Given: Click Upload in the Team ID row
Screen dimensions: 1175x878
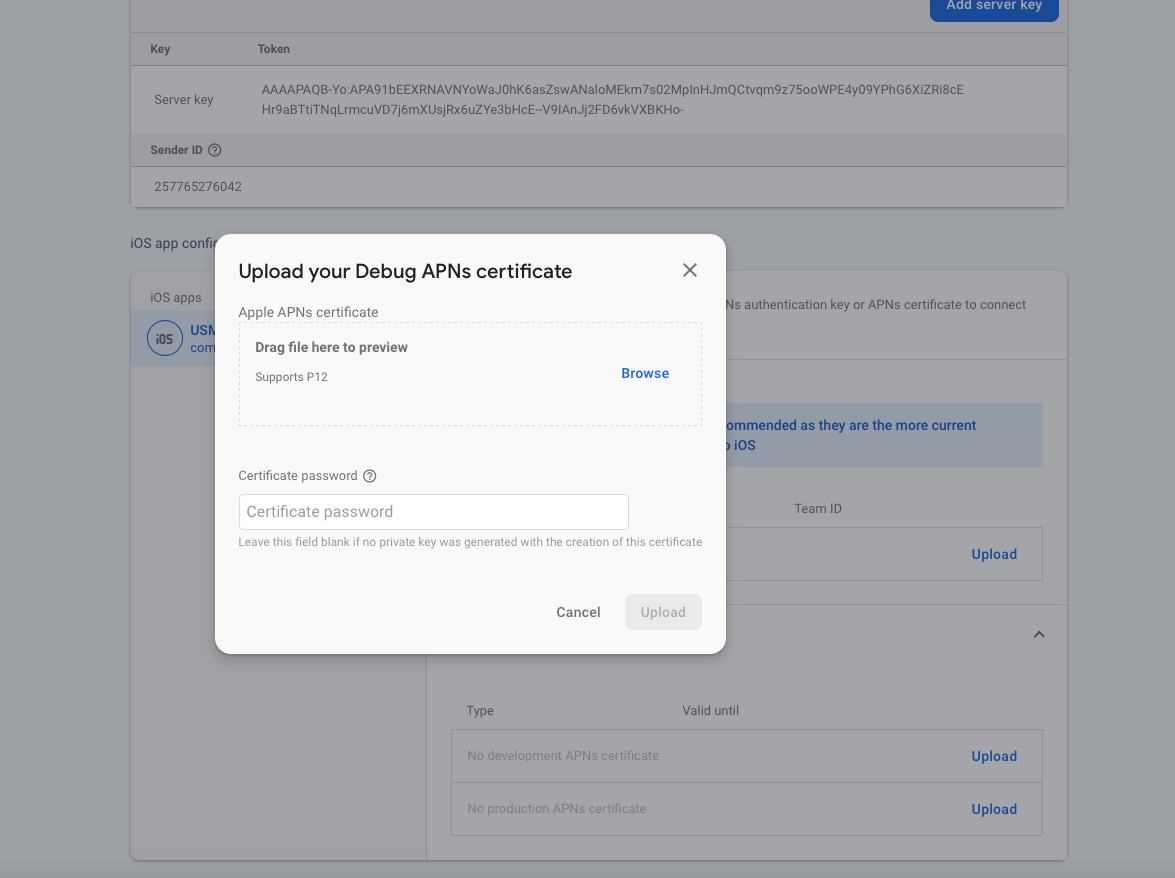Looking at the screenshot, I should (x=994, y=554).
